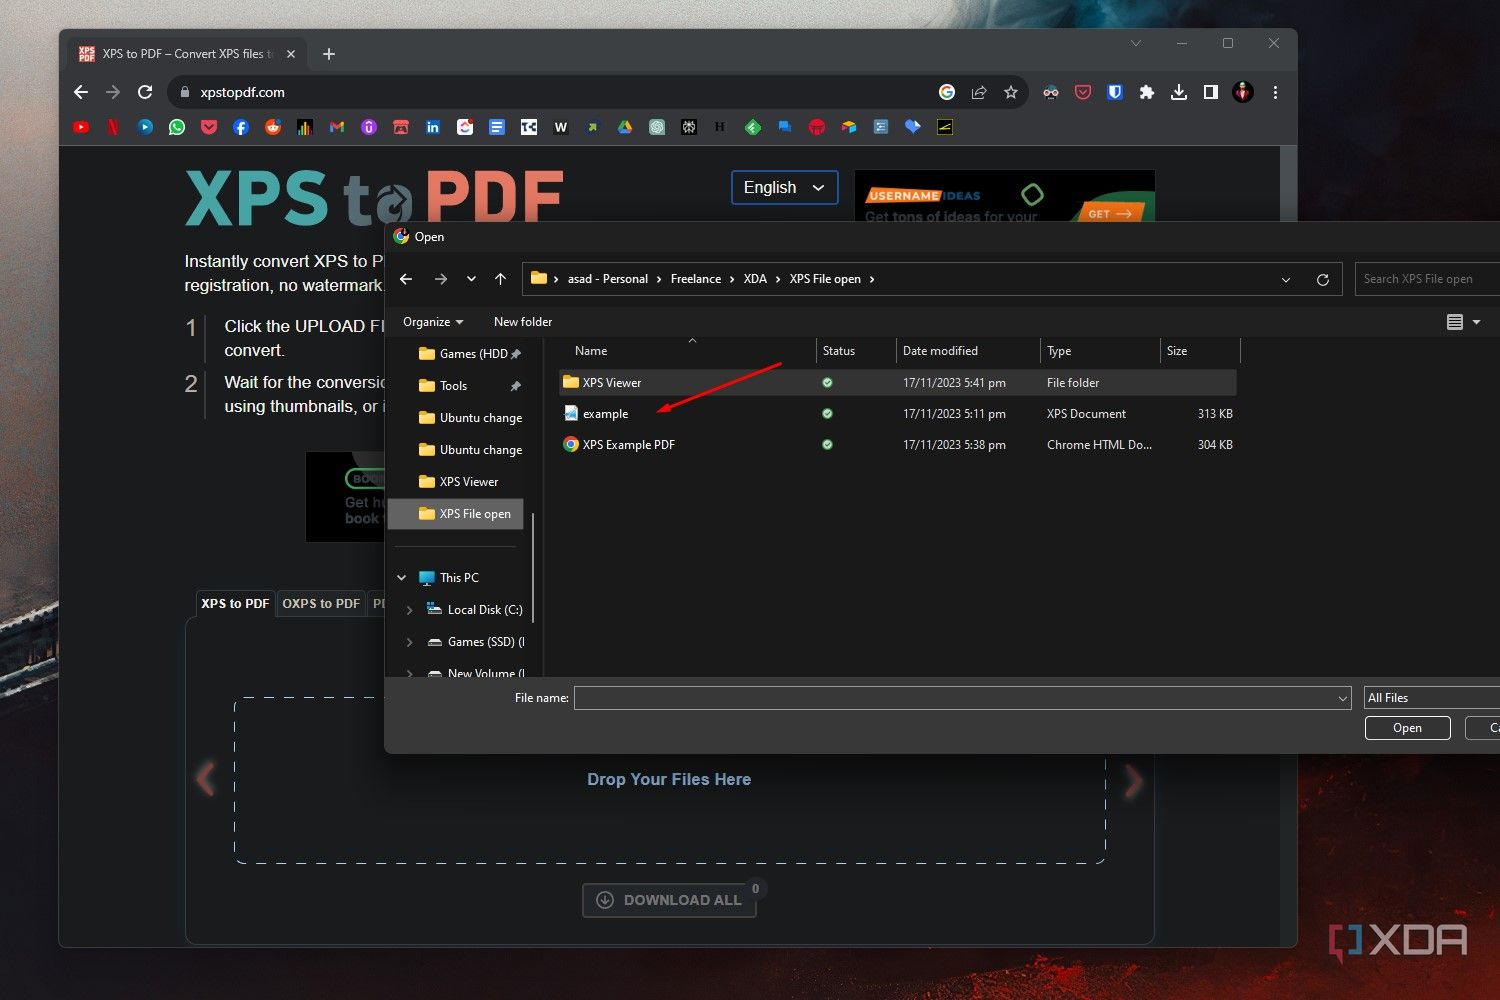Open the Google Drive bookmark icon
The image size is (1500, 1000).
click(x=625, y=127)
